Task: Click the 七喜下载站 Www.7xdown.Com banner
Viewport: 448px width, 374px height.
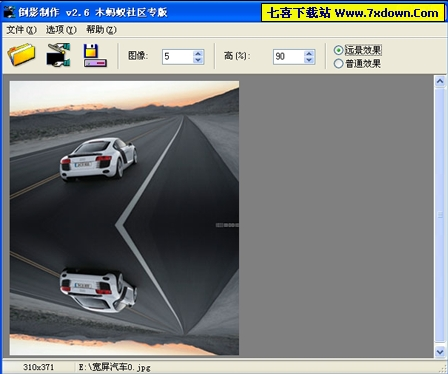Action: point(353,13)
